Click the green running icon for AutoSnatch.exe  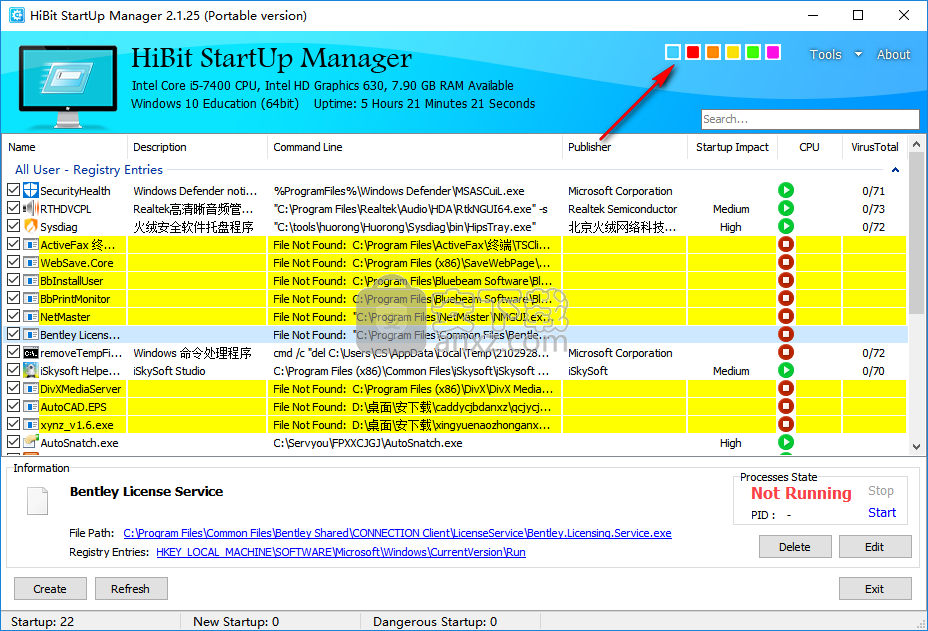785,442
